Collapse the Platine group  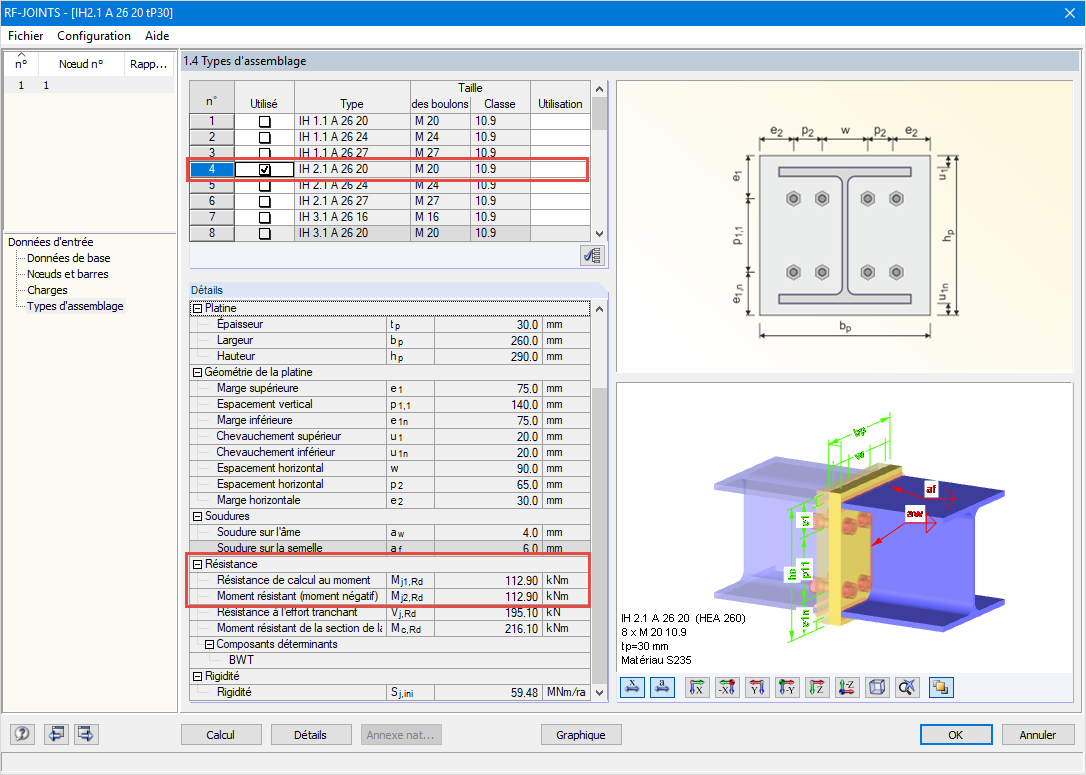pos(197,308)
